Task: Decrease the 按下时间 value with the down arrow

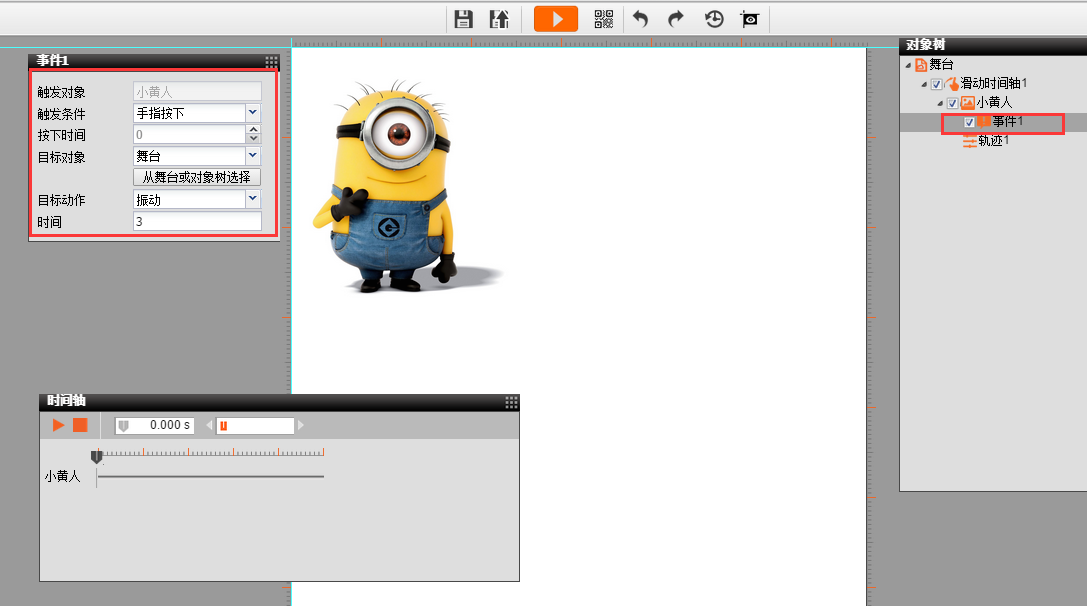Action: click(254, 139)
